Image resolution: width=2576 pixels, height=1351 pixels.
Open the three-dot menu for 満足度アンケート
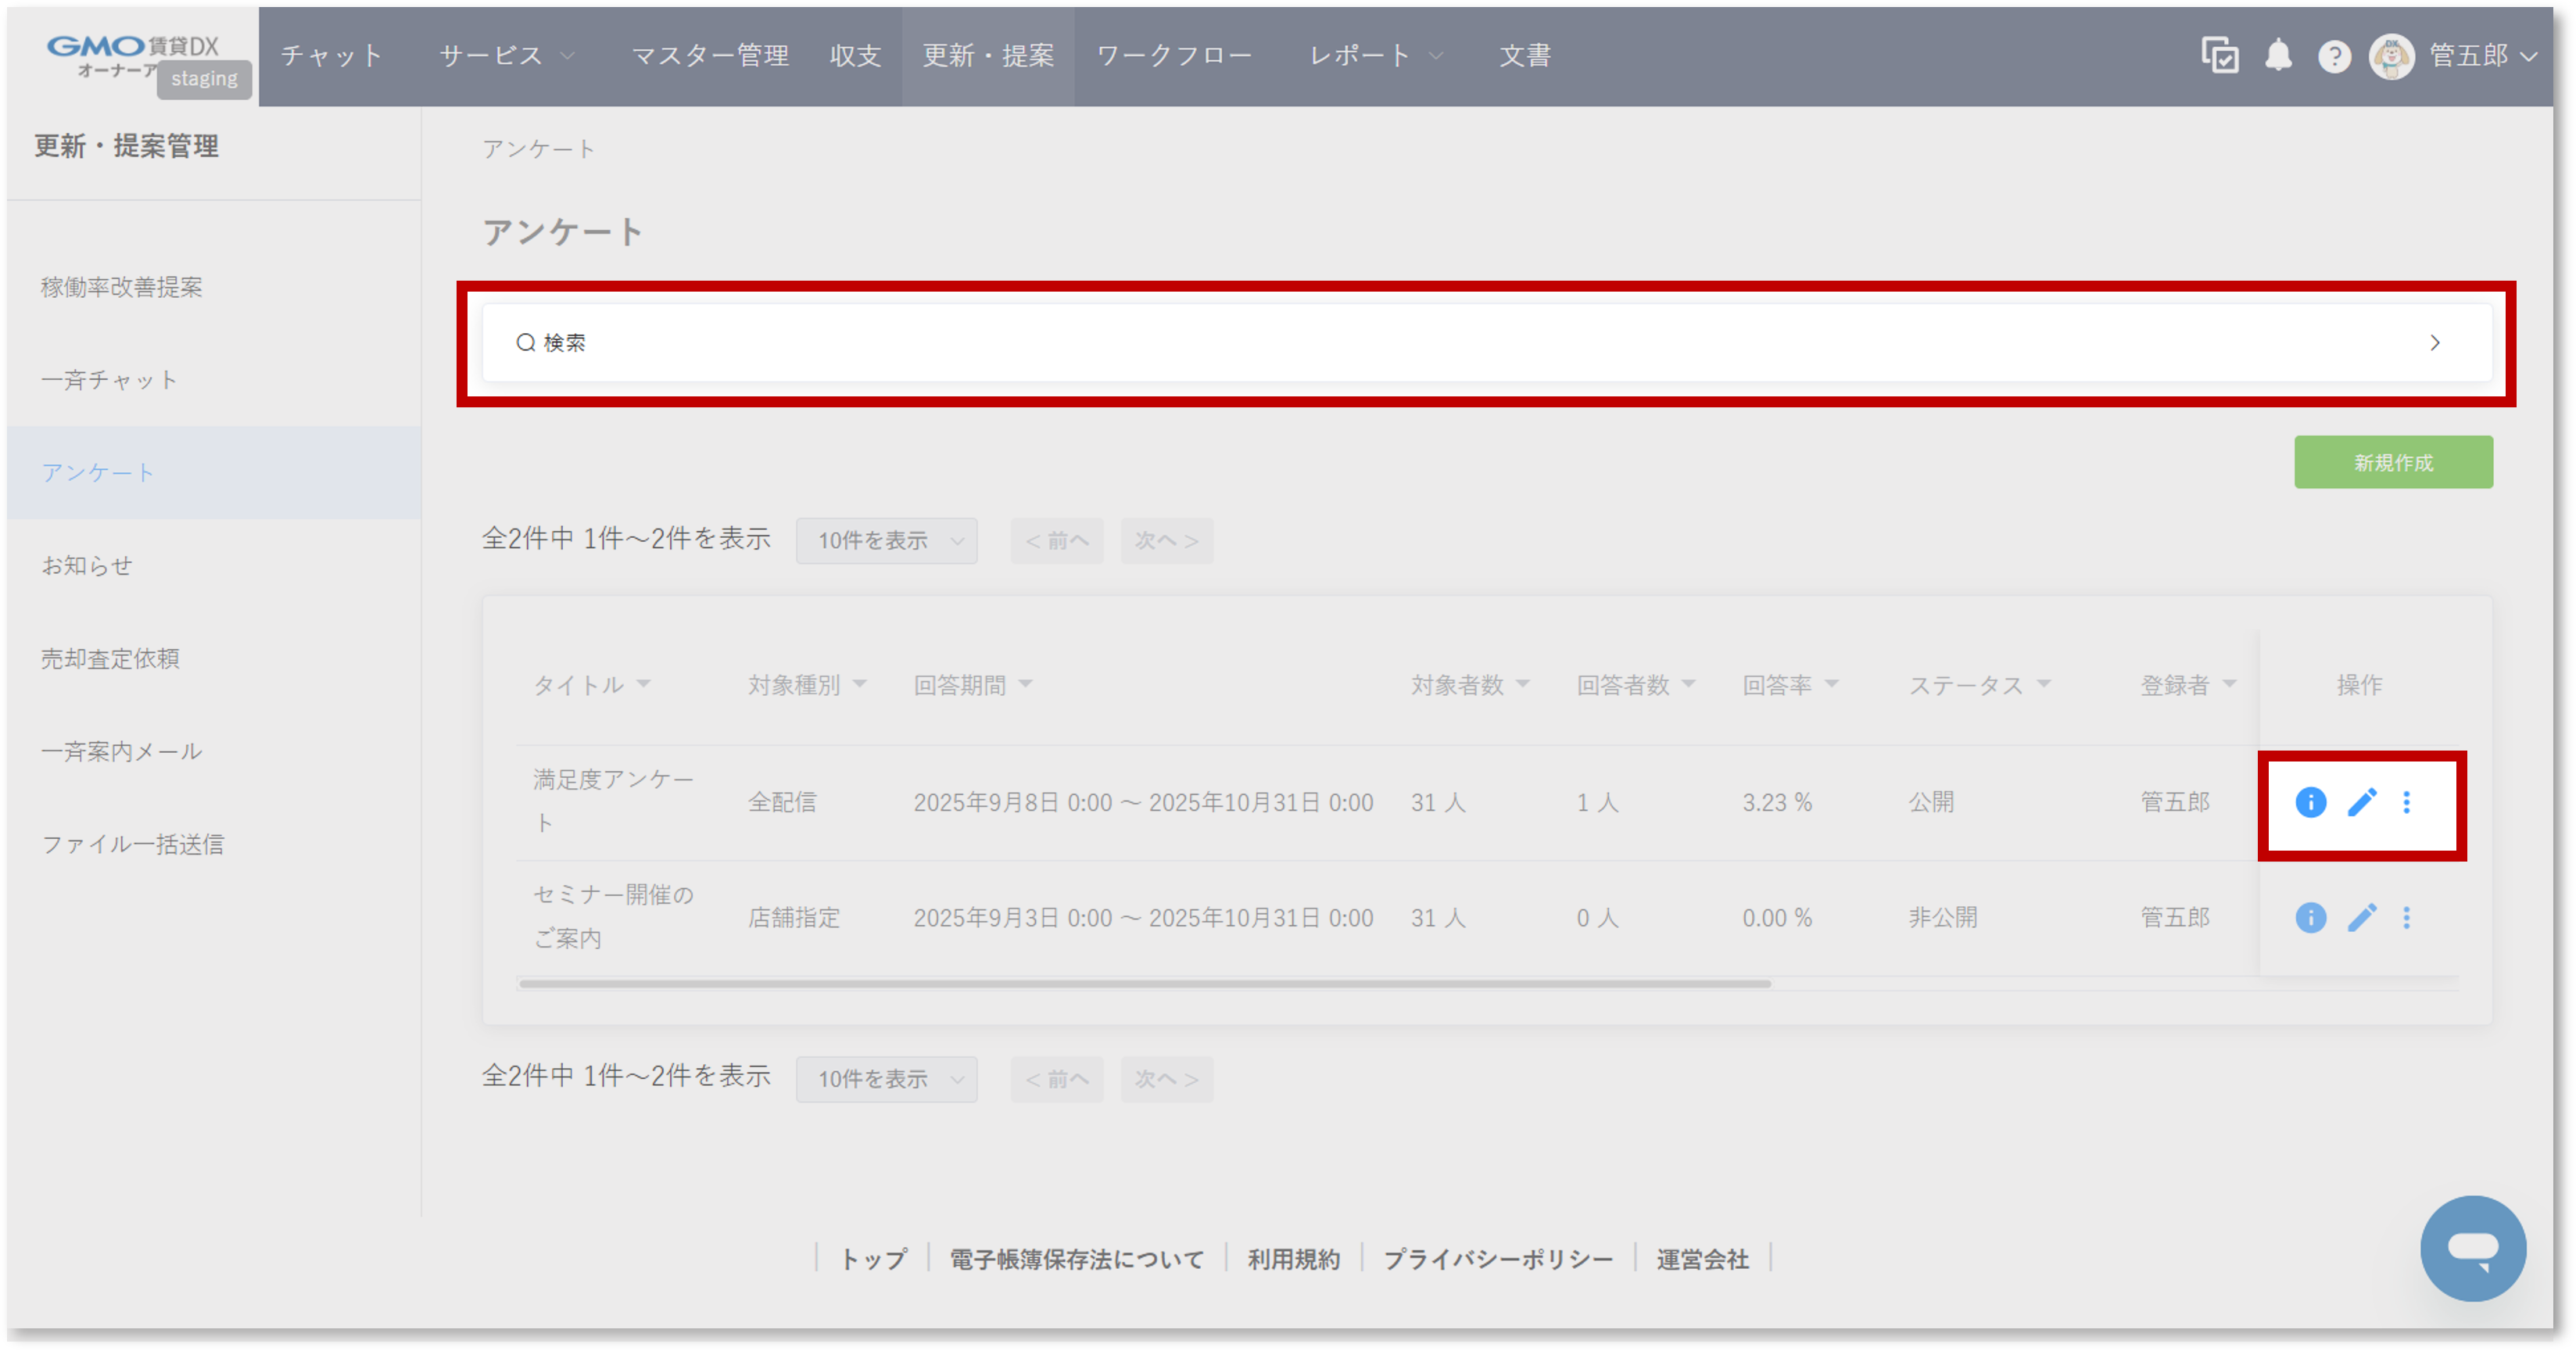(2408, 802)
